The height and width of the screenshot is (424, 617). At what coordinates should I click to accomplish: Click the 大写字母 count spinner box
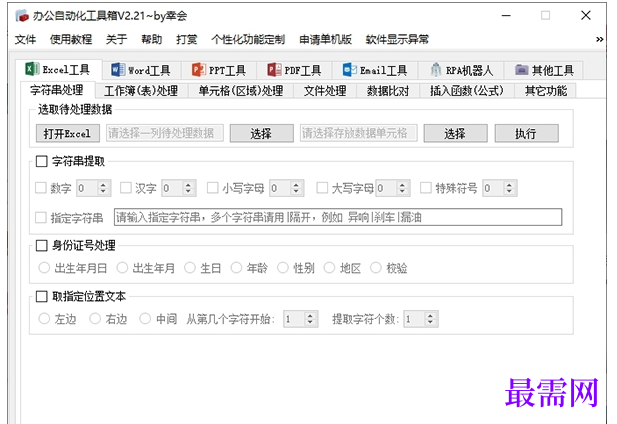393,188
